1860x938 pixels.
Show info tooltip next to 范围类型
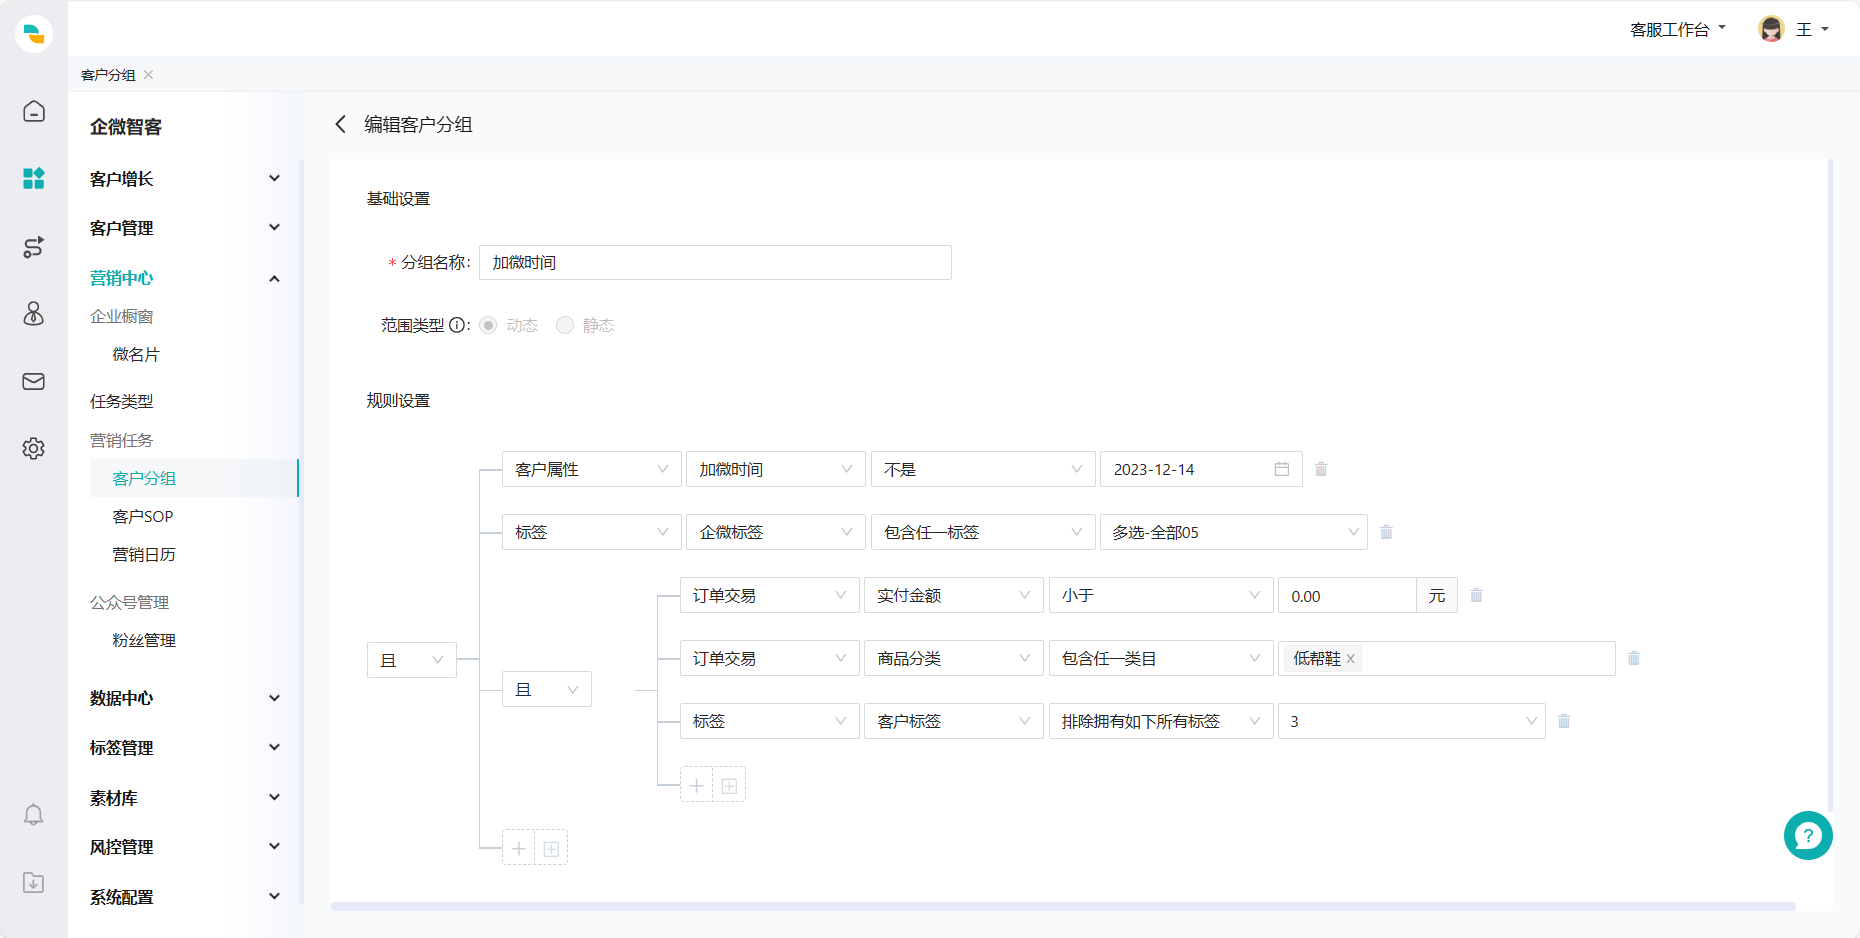tap(458, 325)
